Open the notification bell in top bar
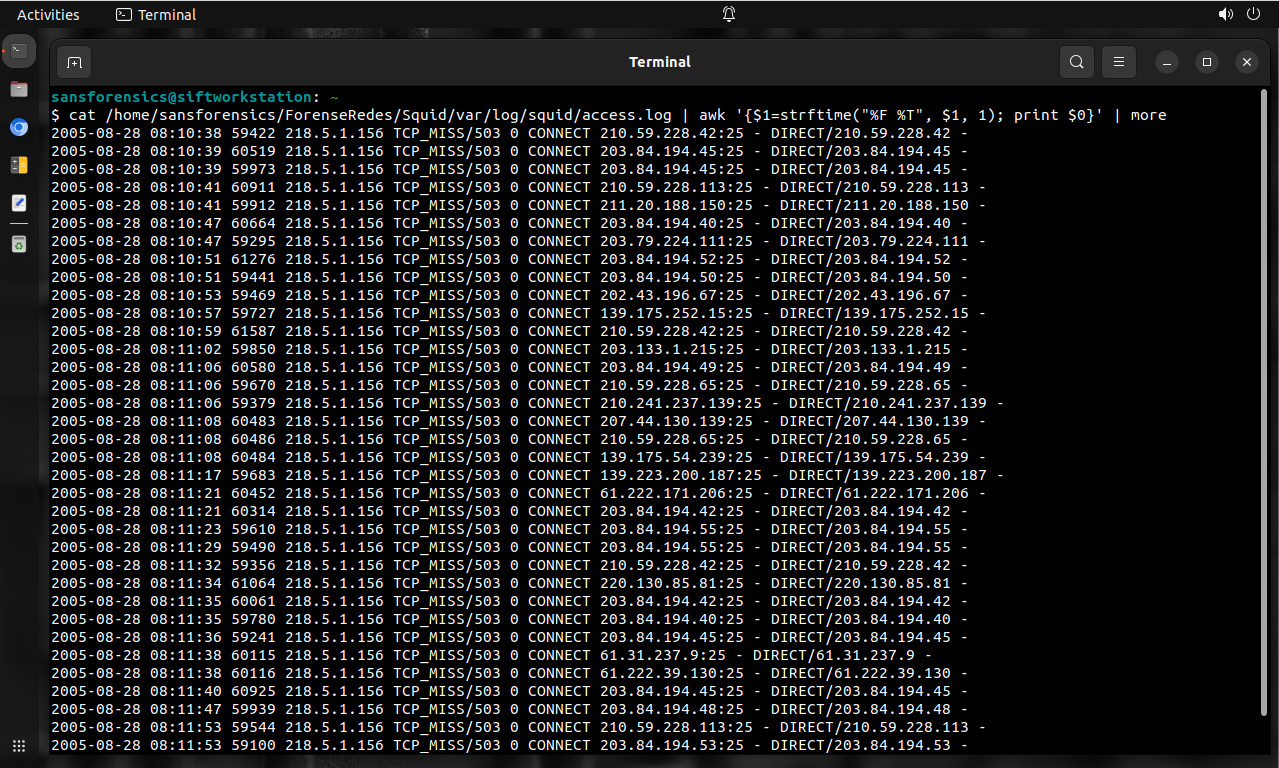 [729, 14]
